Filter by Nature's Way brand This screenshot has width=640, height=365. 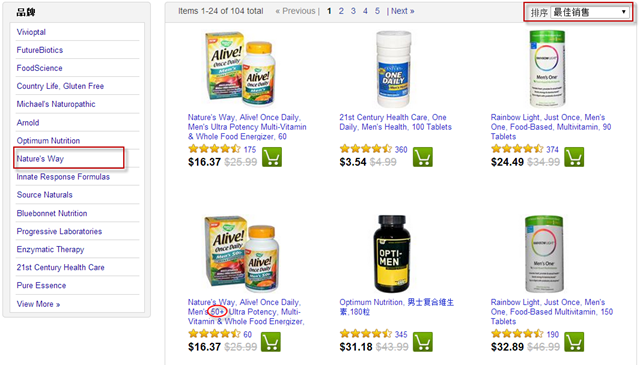(x=40, y=158)
